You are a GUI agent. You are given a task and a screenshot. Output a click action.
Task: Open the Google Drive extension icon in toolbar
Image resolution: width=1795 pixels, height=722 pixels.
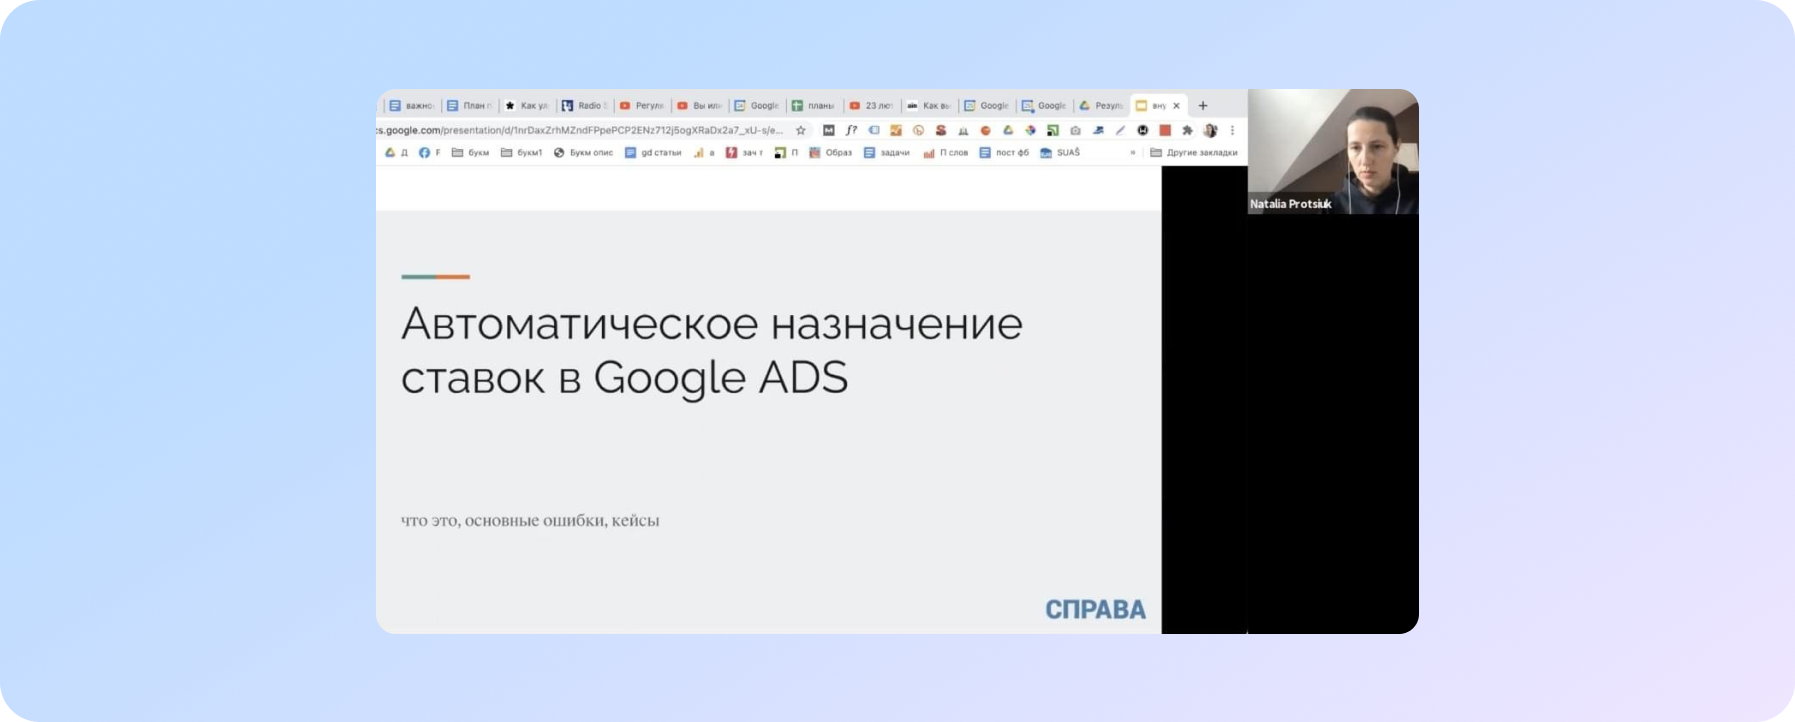(x=1008, y=130)
